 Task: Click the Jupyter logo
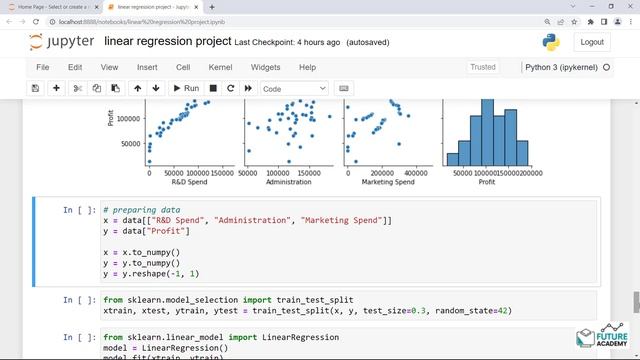[x=62, y=42]
